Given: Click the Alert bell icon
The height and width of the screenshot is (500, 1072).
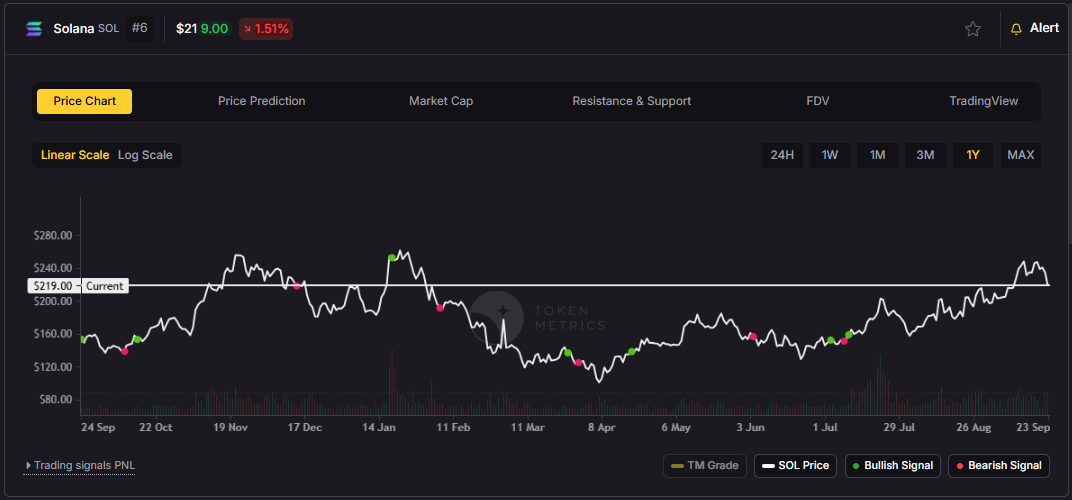Looking at the screenshot, I should [x=1016, y=29].
